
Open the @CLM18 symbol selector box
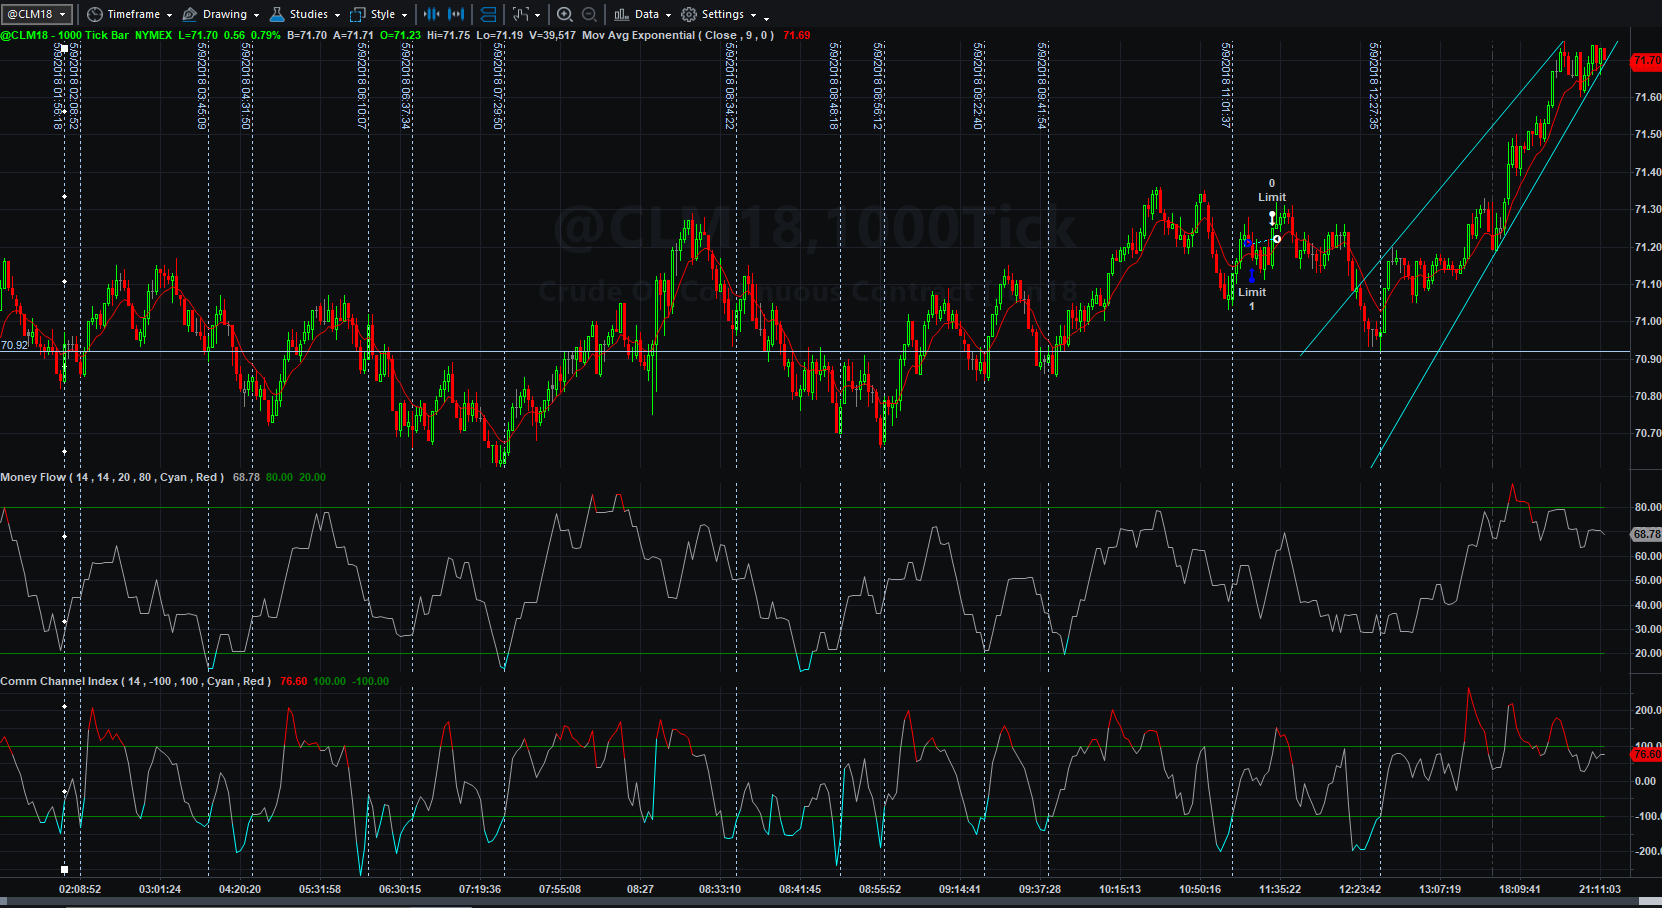point(37,14)
